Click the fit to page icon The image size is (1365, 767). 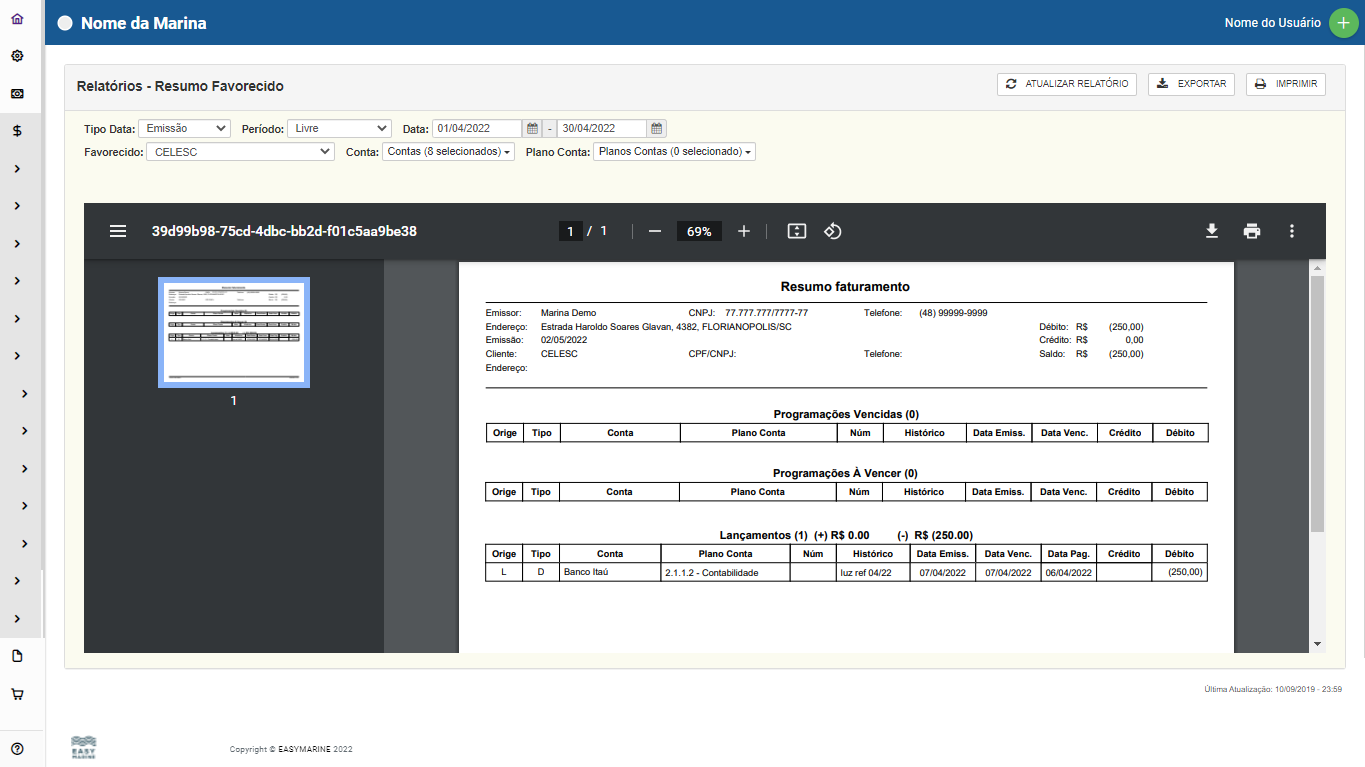click(796, 231)
